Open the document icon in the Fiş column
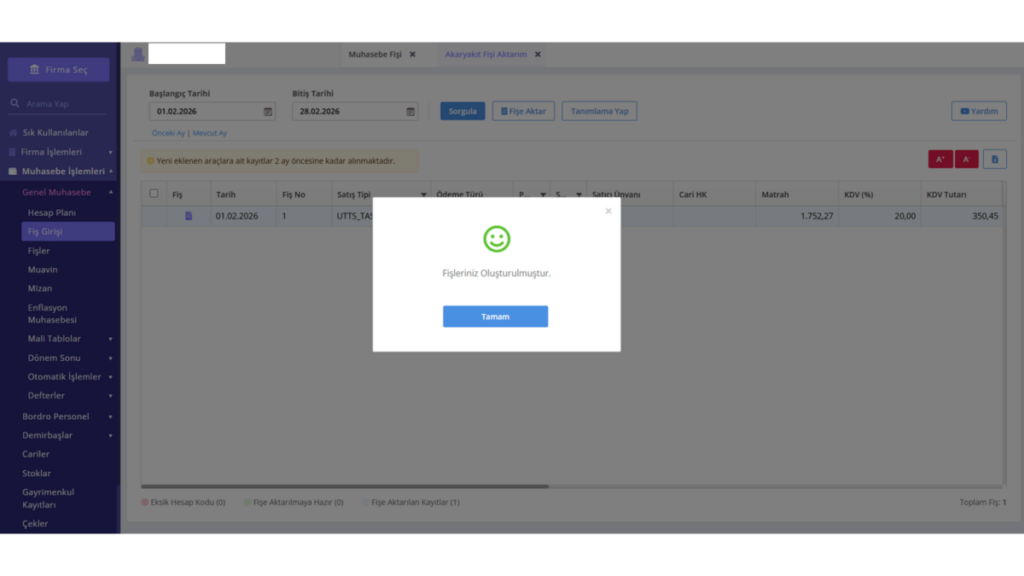The width and height of the screenshot is (1024, 576). tap(188, 216)
